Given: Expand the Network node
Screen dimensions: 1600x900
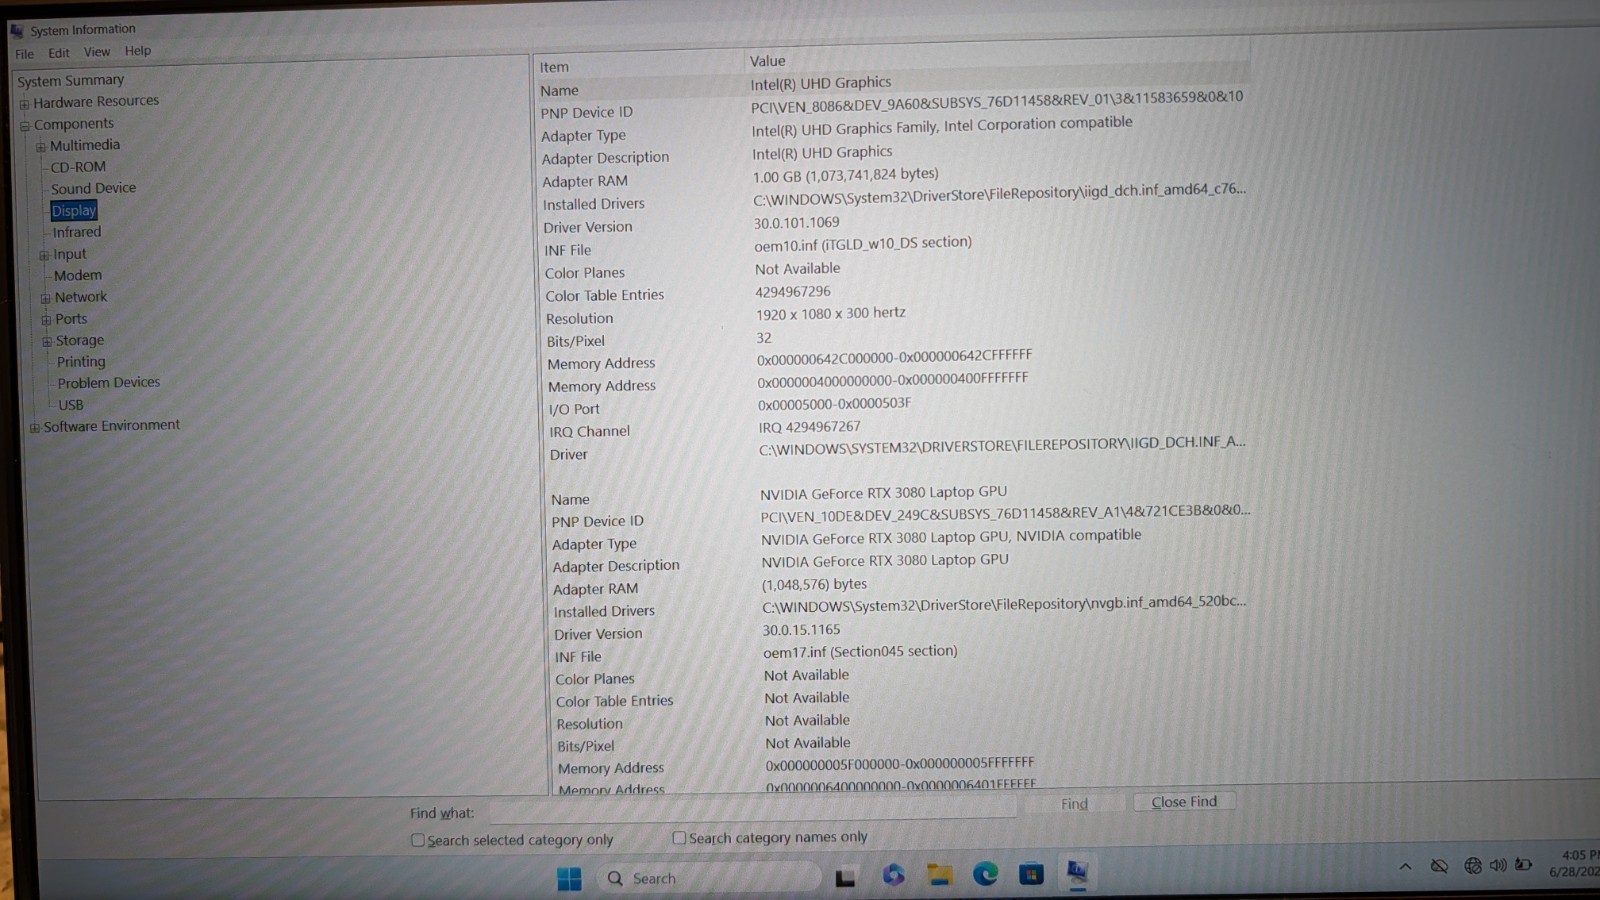Looking at the screenshot, I should tap(45, 298).
